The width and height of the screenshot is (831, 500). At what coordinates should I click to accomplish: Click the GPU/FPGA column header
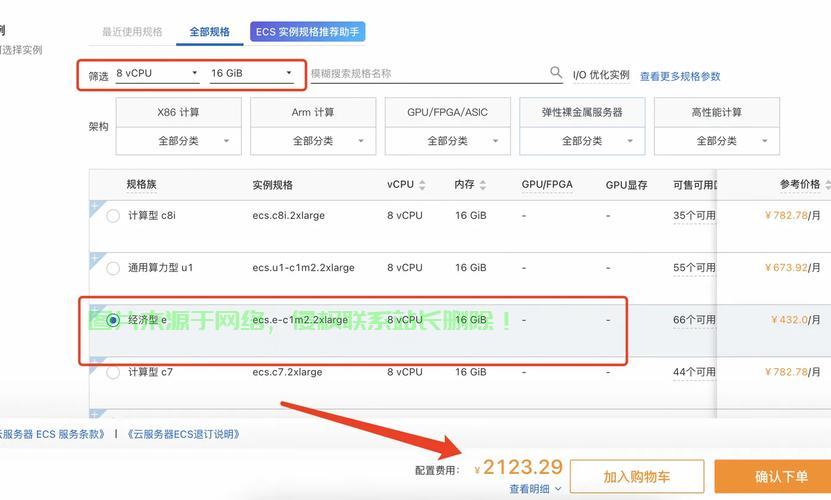(547, 185)
